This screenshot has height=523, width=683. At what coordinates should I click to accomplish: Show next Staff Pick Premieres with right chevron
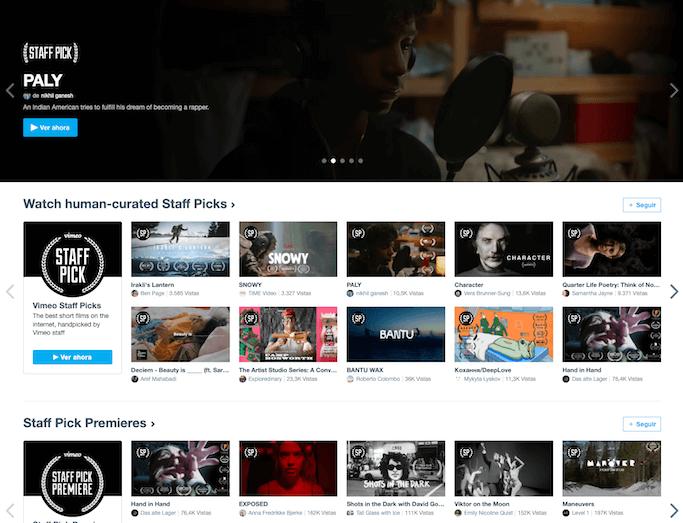tap(673, 511)
